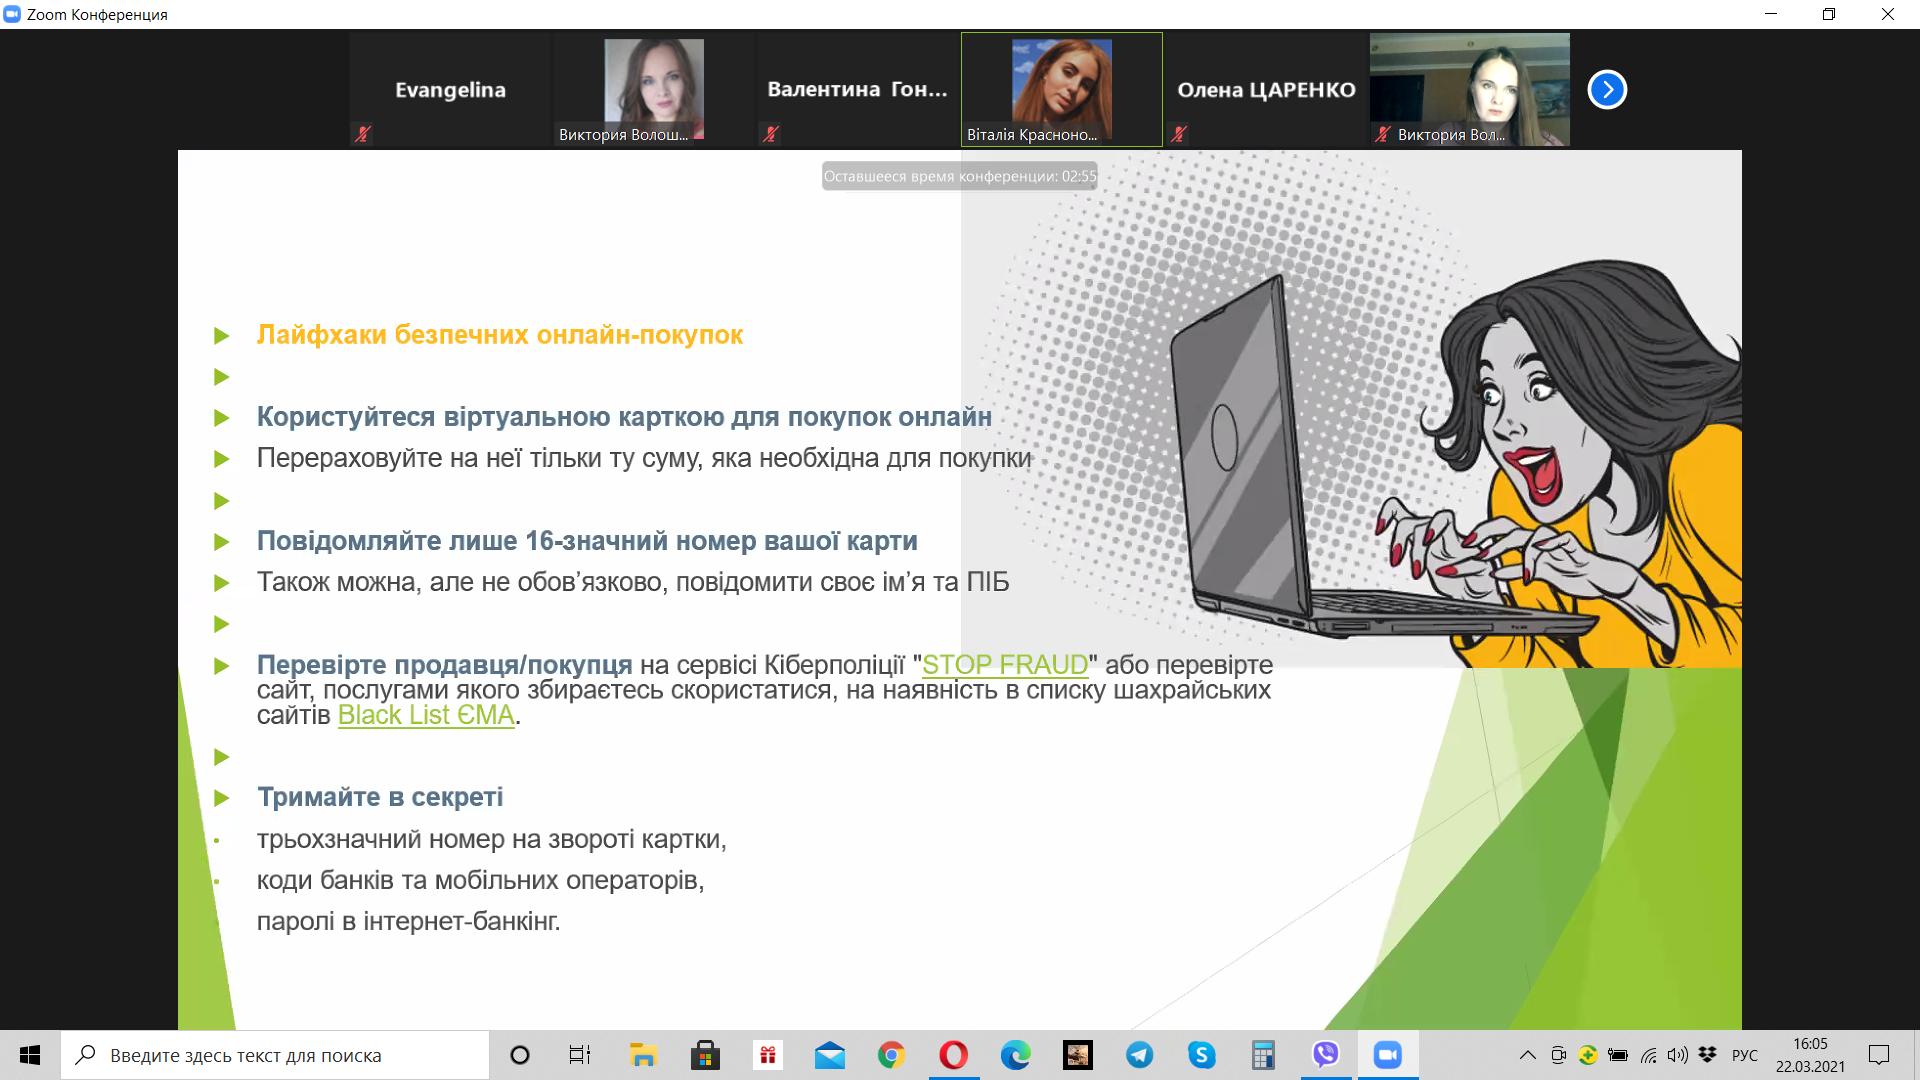Open Telegram from the taskbar
1920x1080 pixels.
[x=1139, y=1055]
